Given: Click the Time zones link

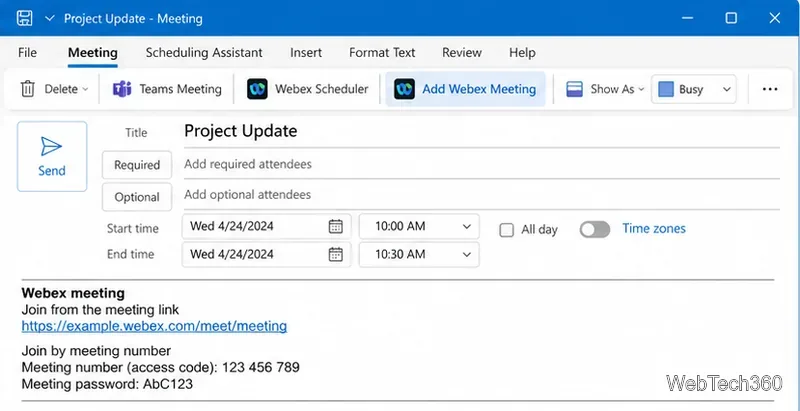Looking at the screenshot, I should click(x=654, y=228).
